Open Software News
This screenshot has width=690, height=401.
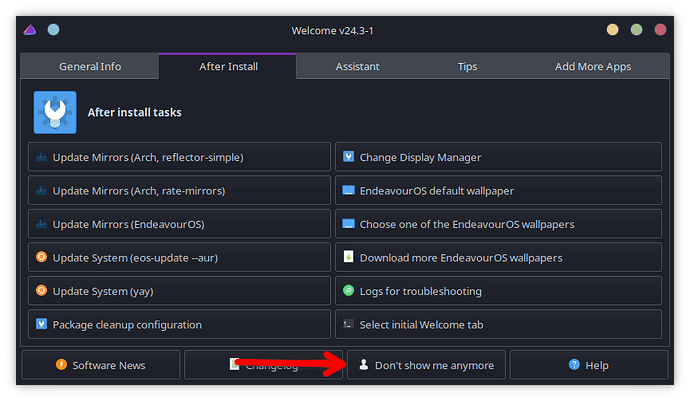(101, 365)
